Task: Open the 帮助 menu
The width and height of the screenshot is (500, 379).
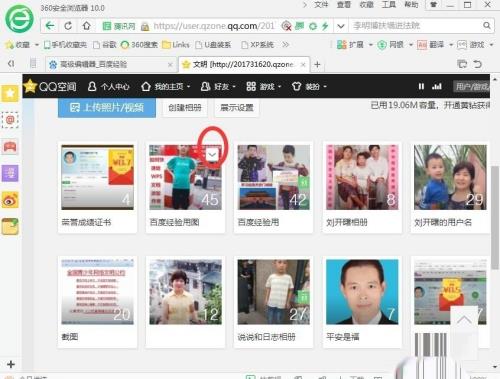Action: coord(411,5)
